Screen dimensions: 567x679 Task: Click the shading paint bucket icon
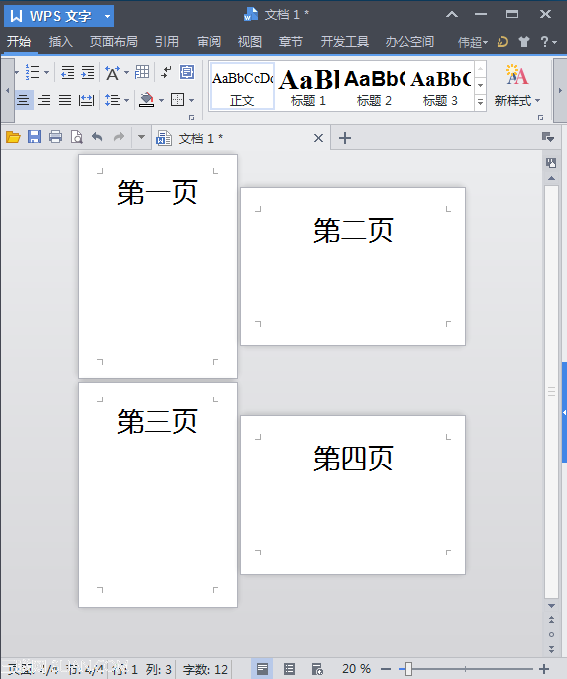tap(146, 100)
